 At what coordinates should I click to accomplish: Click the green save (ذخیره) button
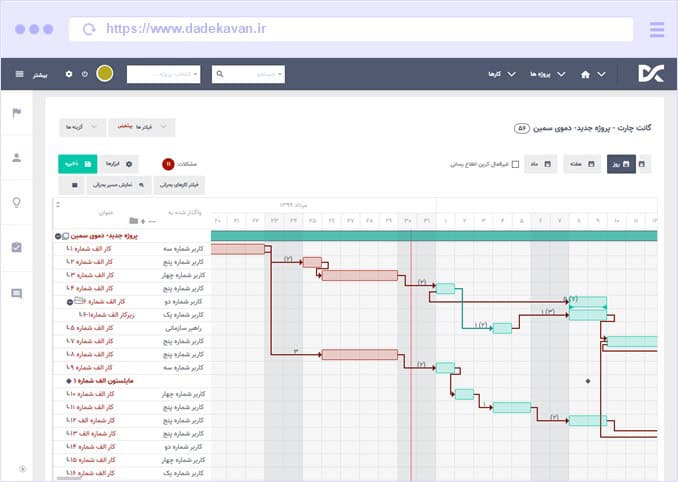(x=77, y=163)
